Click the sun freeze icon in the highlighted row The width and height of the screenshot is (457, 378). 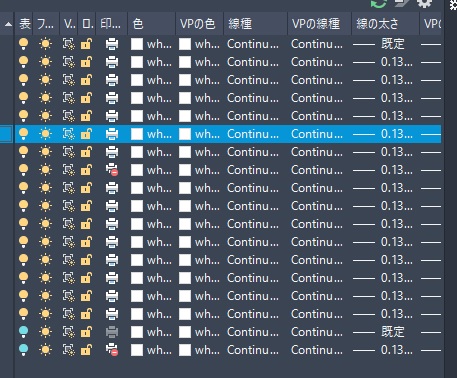point(45,134)
